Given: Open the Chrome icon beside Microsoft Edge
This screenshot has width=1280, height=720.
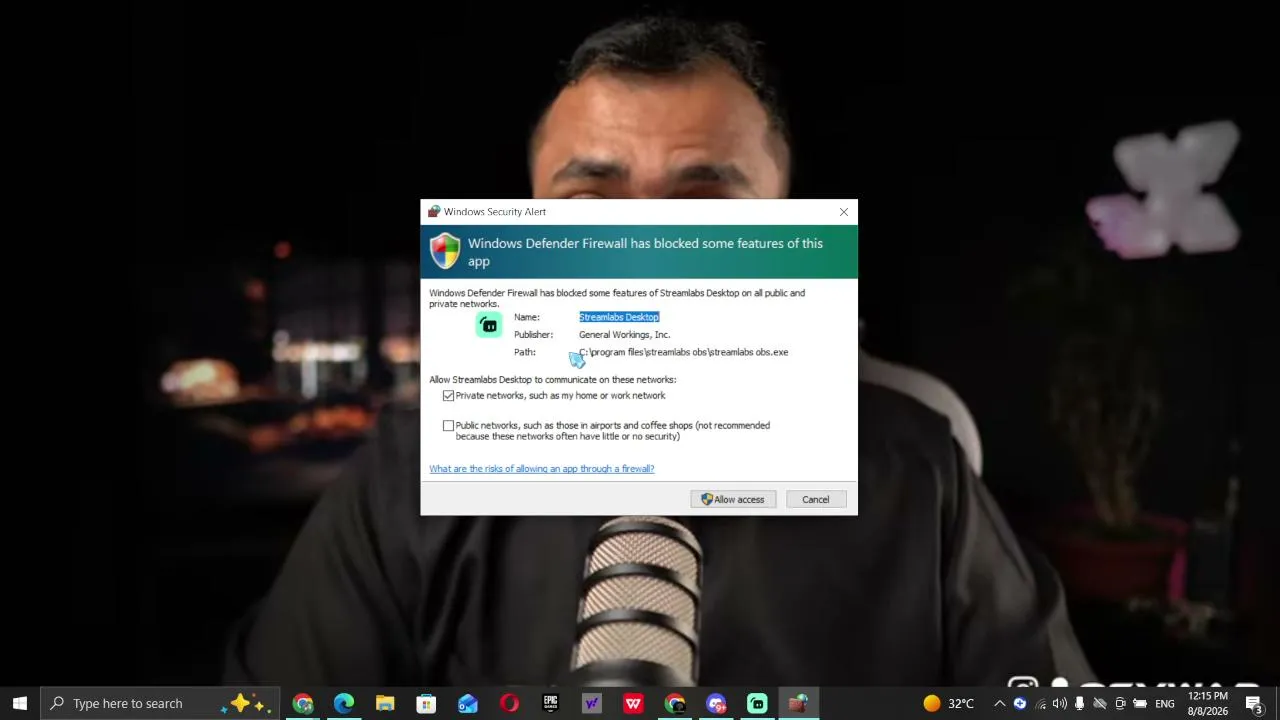Looking at the screenshot, I should pos(303,703).
